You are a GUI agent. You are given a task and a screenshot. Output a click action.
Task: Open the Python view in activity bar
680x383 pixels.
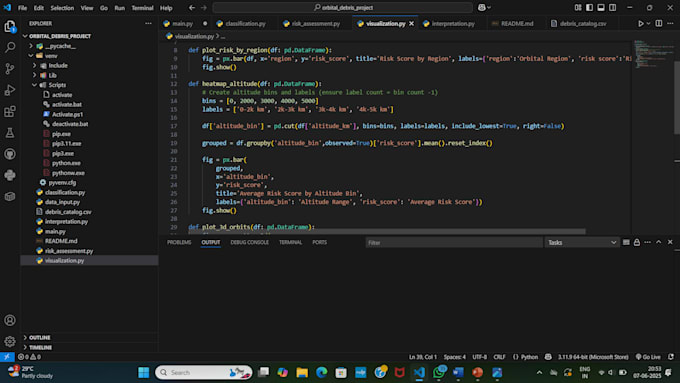[x=10, y=175]
